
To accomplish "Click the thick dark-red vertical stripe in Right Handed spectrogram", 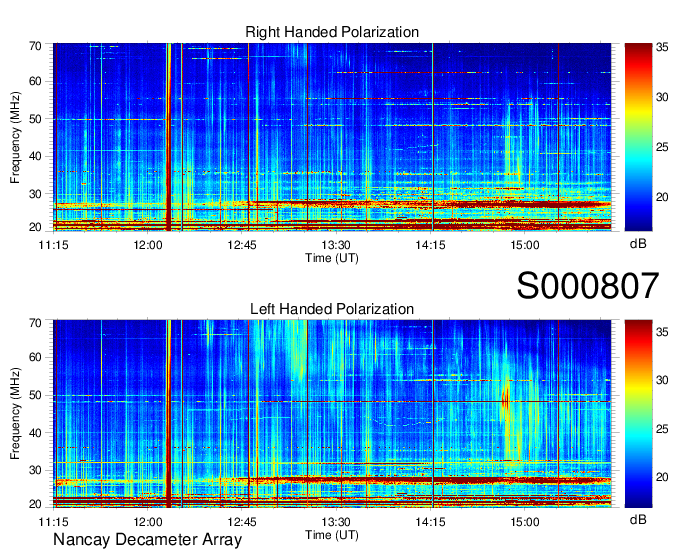I will [x=169, y=137].
